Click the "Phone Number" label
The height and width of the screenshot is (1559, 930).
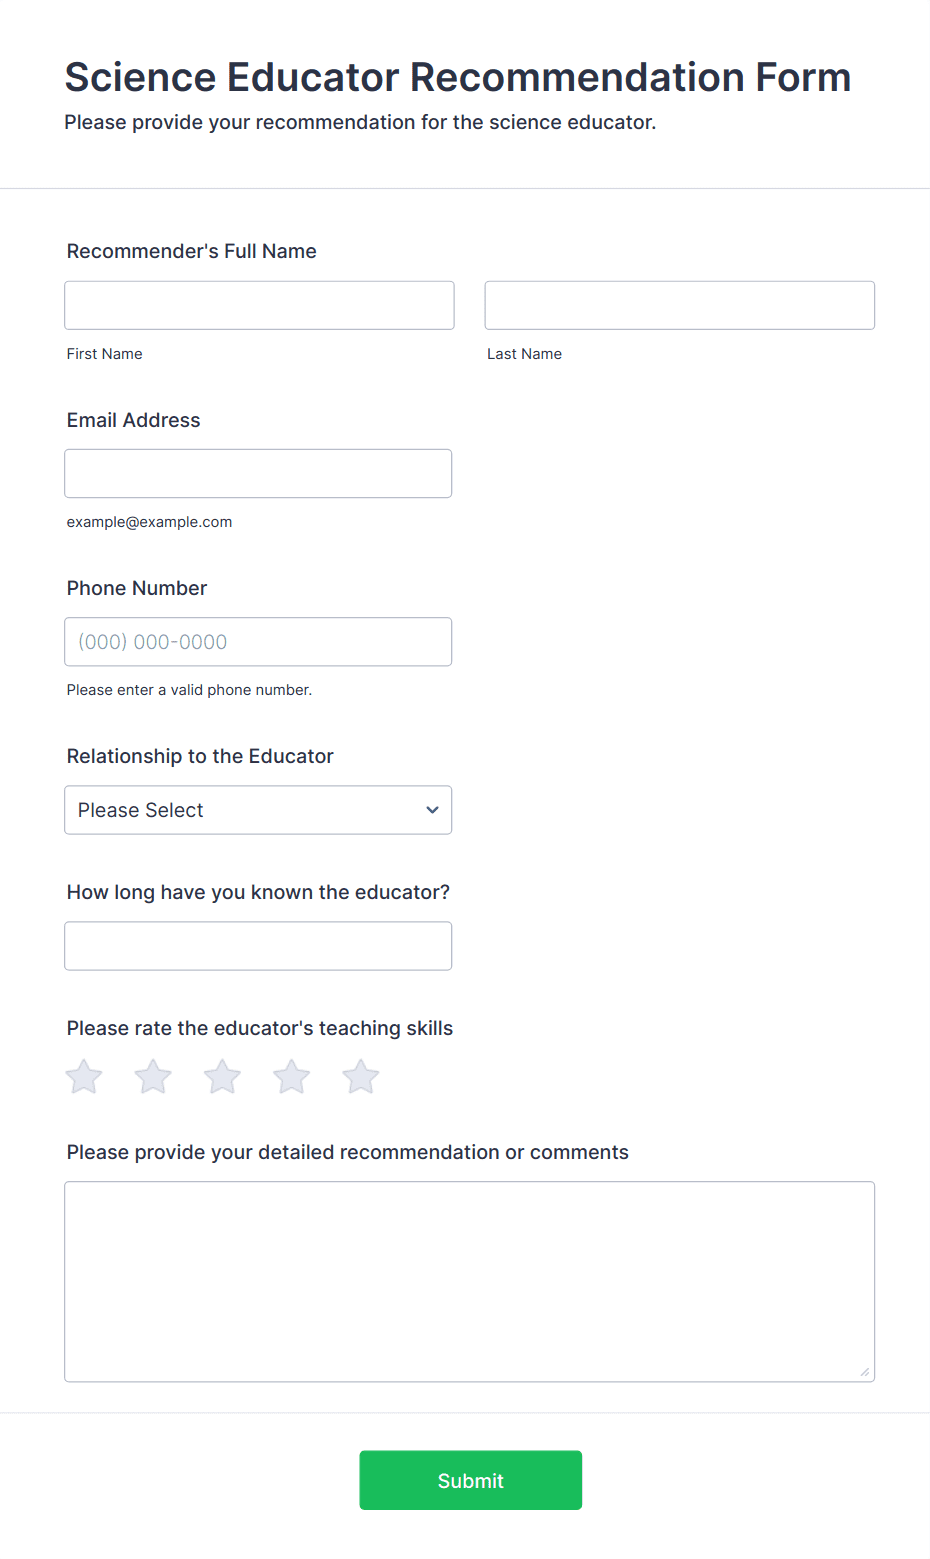coord(136,588)
